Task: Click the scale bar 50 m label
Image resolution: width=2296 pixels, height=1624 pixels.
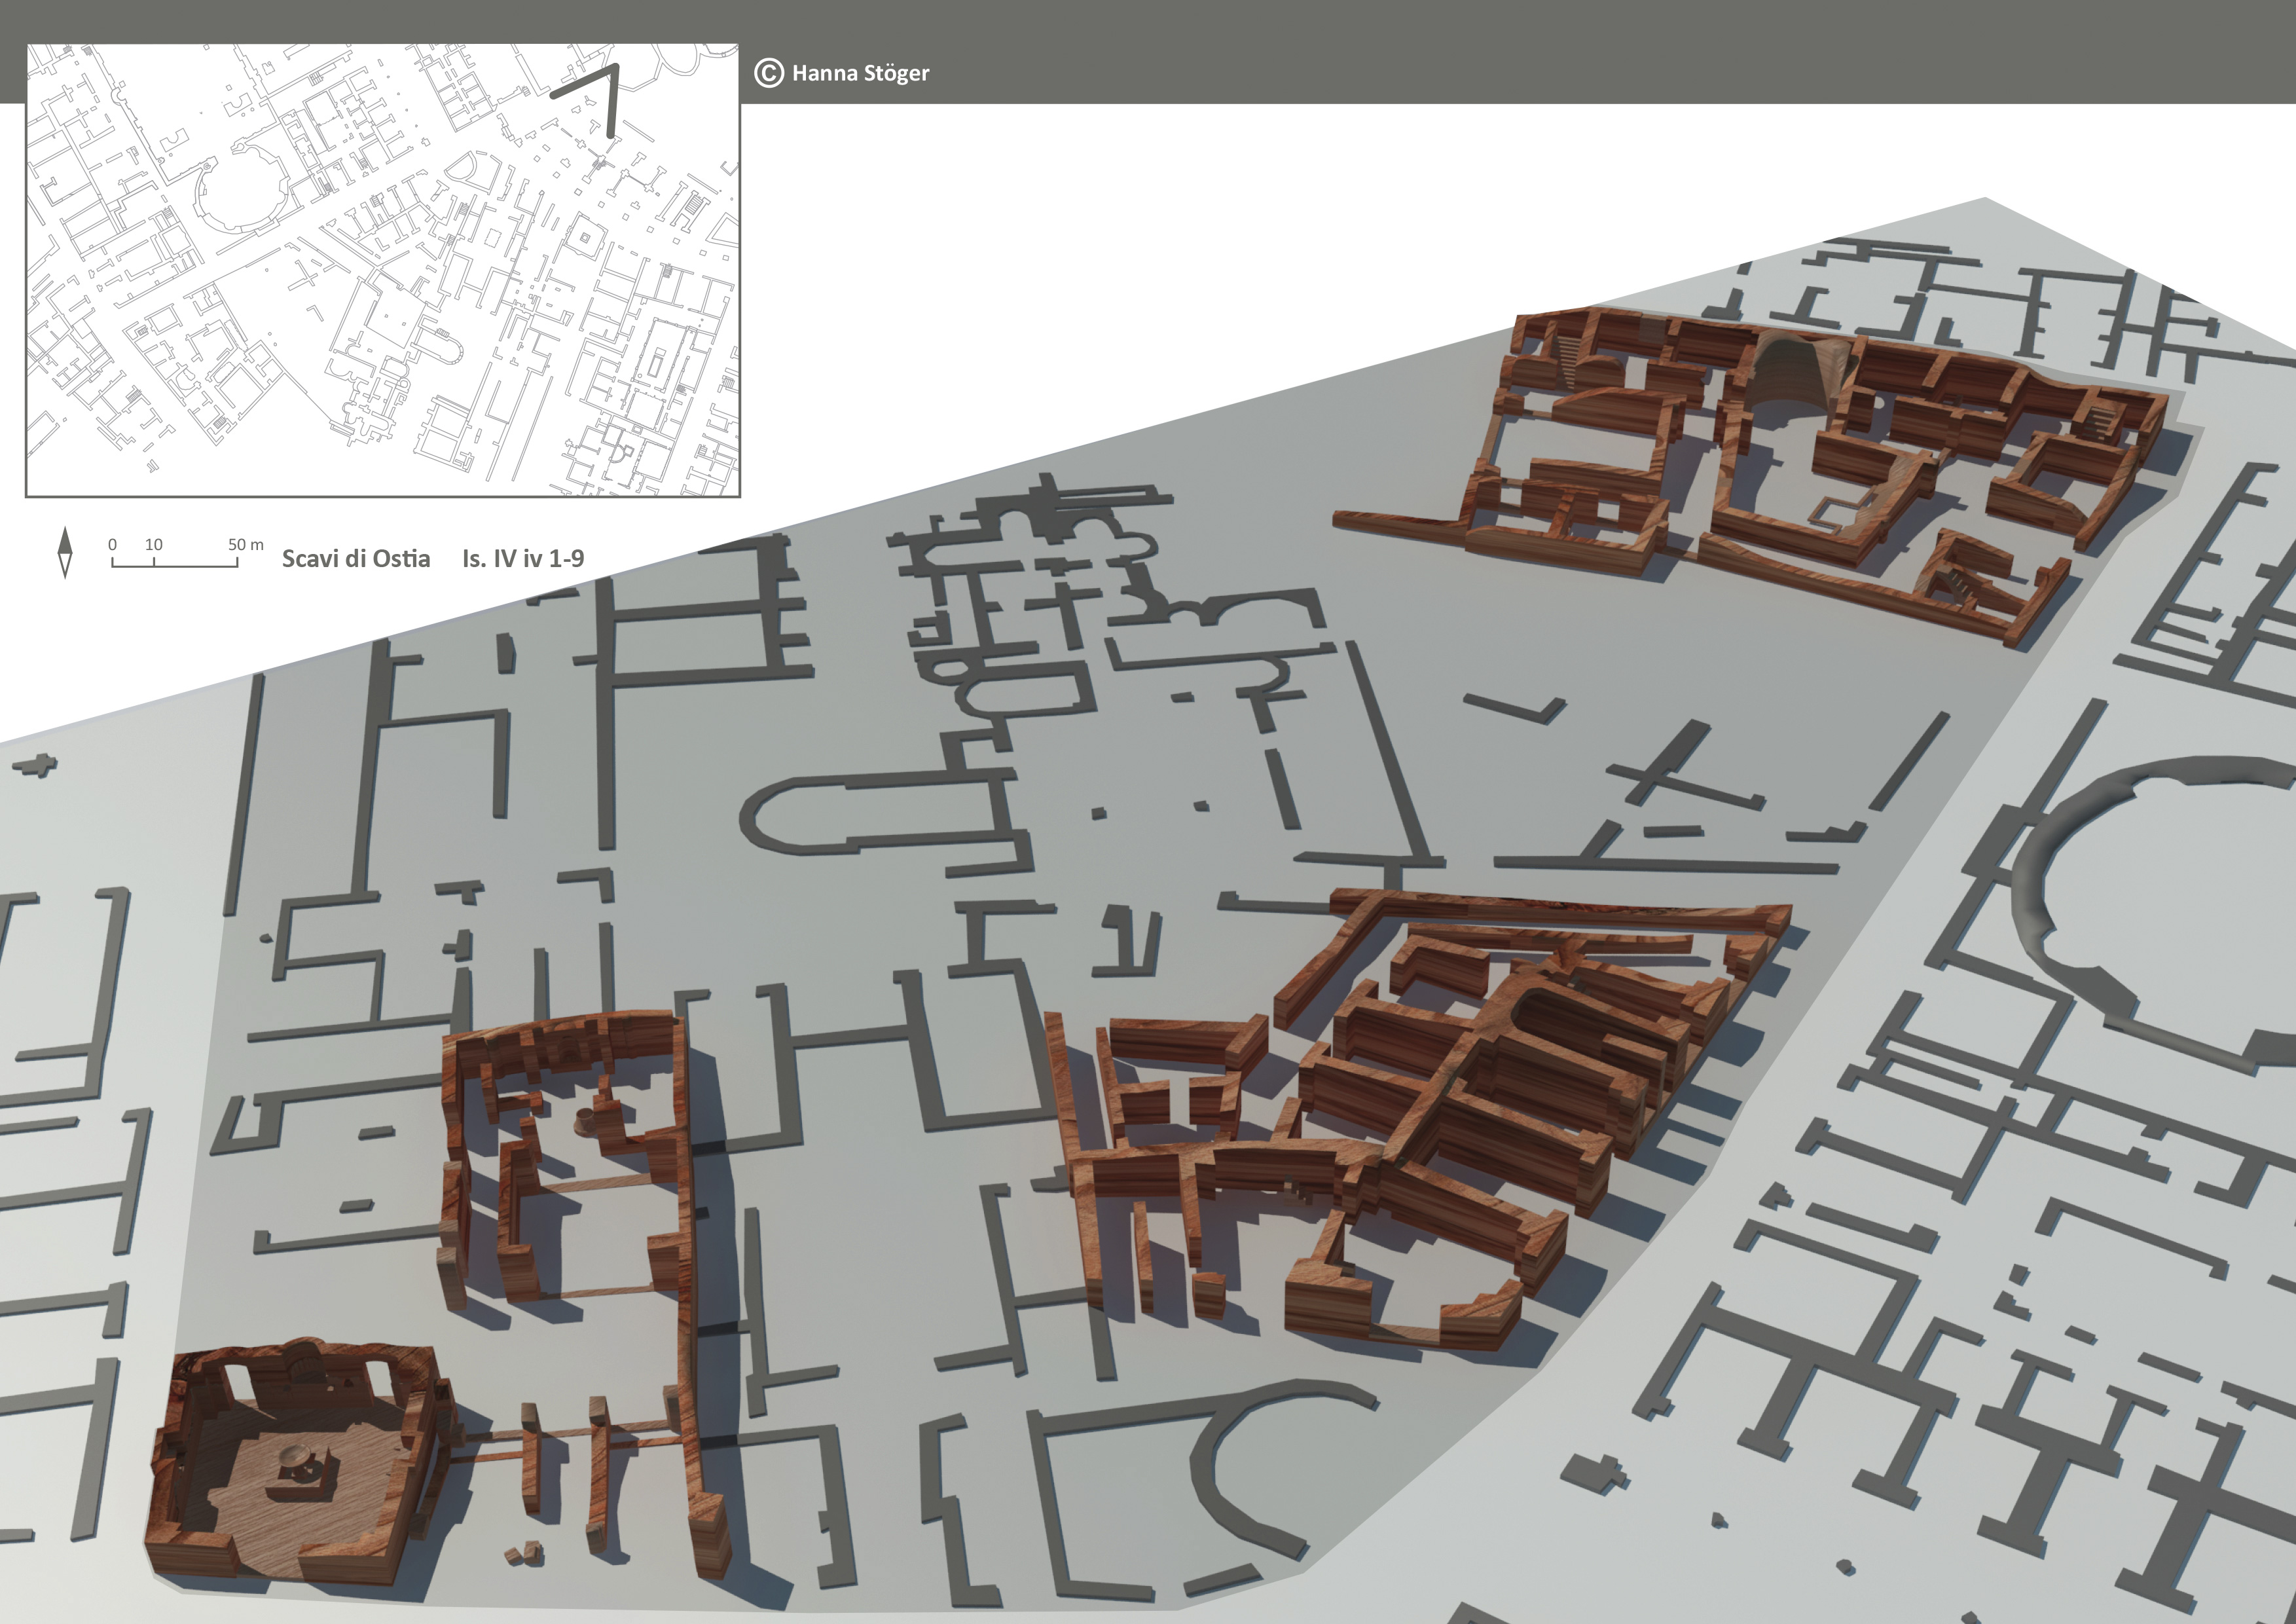Action: coord(246,545)
